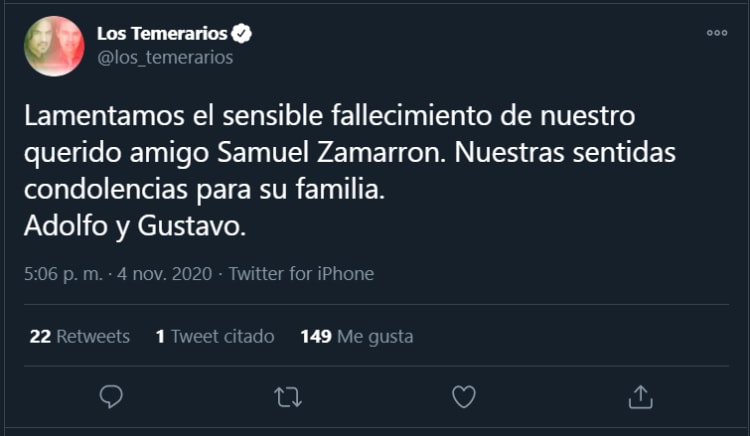The width and height of the screenshot is (750, 436).
Task: Open the share tweet icon
Action: click(640, 396)
